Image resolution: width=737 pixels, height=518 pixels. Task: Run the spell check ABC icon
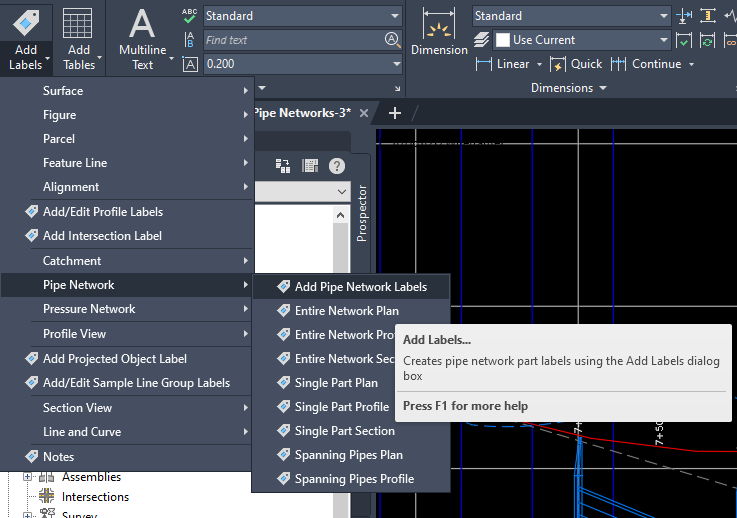tap(189, 16)
